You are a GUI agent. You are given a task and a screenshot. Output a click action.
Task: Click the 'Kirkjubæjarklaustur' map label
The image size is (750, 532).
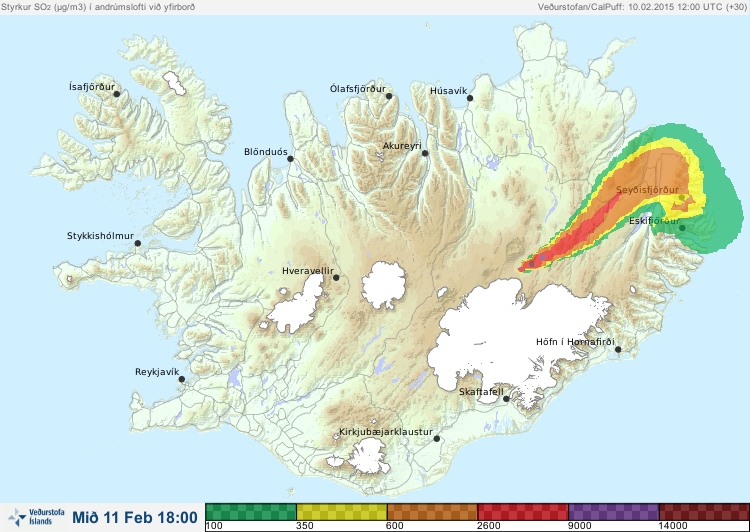(386, 432)
